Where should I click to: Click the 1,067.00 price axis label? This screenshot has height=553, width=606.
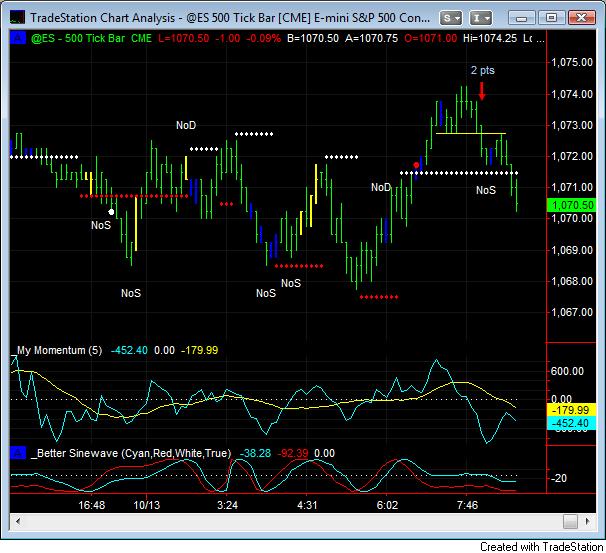572,312
